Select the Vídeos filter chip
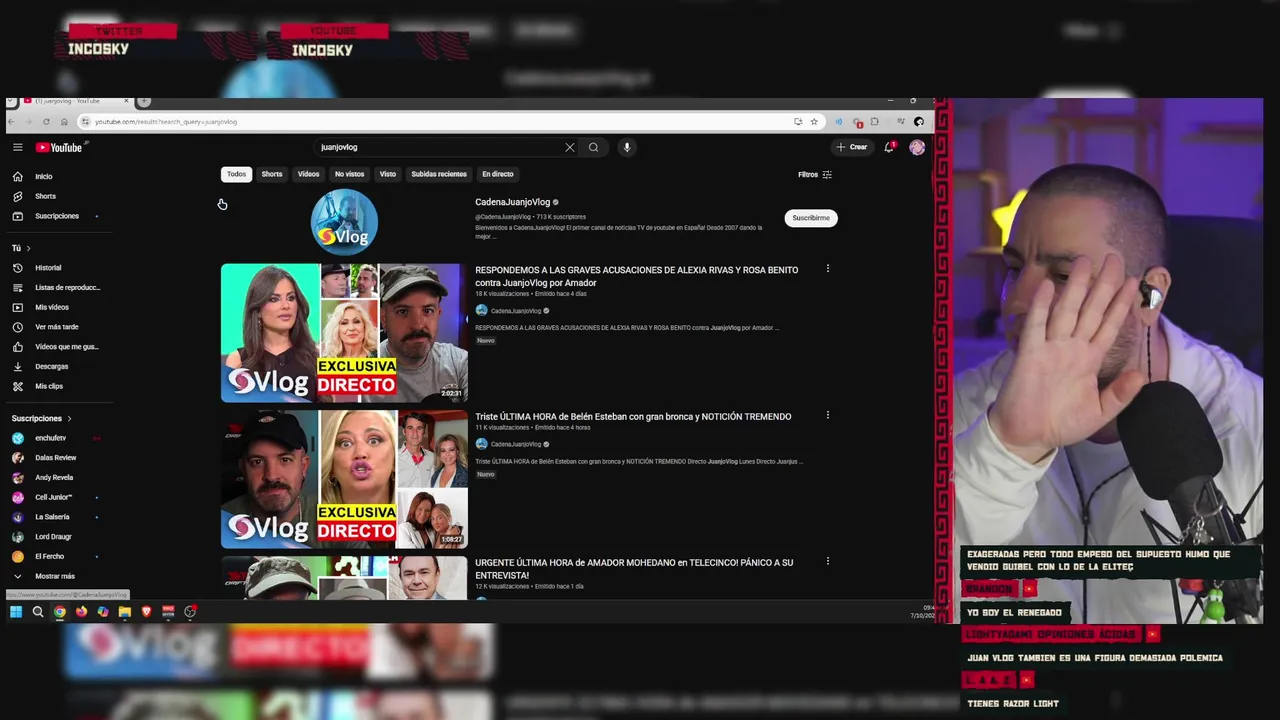The height and width of the screenshot is (720, 1280). pos(308,174)
